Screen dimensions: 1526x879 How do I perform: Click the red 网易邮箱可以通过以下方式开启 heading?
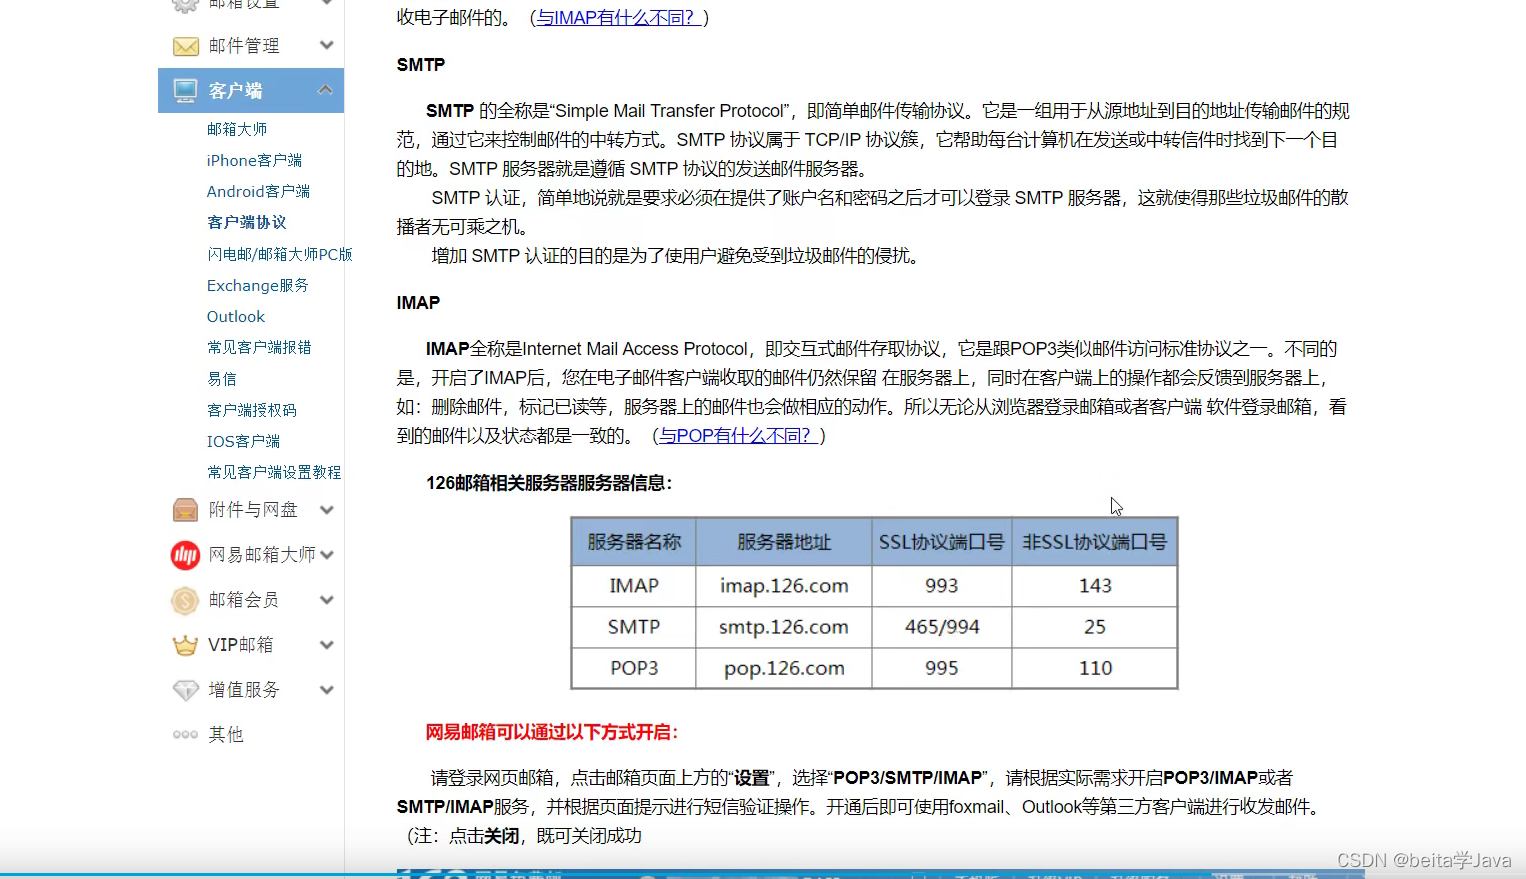click(x=552, y=732)
